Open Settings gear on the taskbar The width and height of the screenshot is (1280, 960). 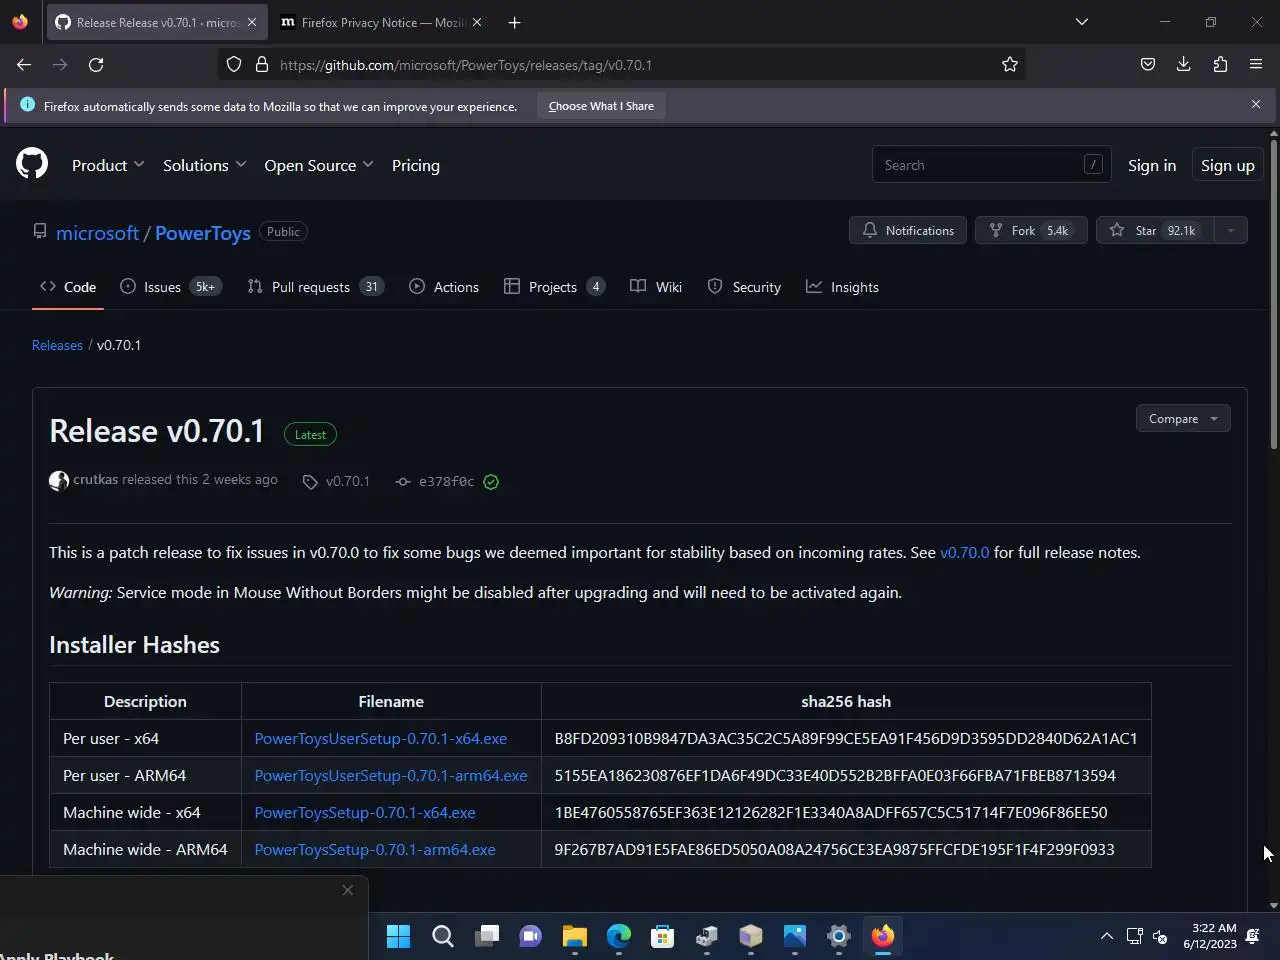pyautogui.click(x=838, y=936)
